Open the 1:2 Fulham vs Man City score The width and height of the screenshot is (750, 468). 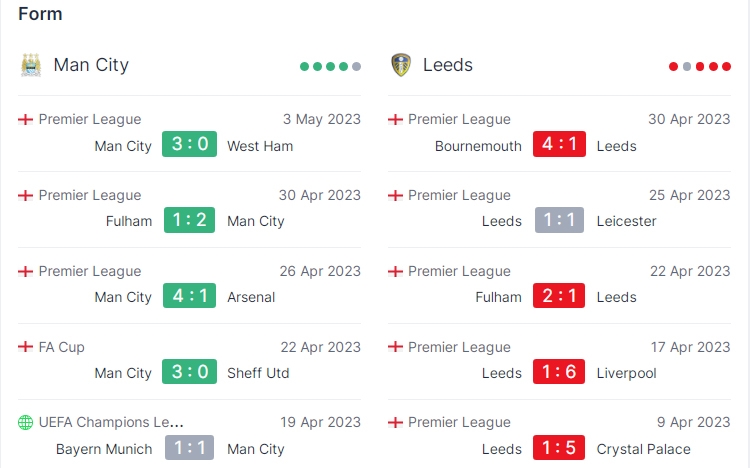(x=189, y=220)
